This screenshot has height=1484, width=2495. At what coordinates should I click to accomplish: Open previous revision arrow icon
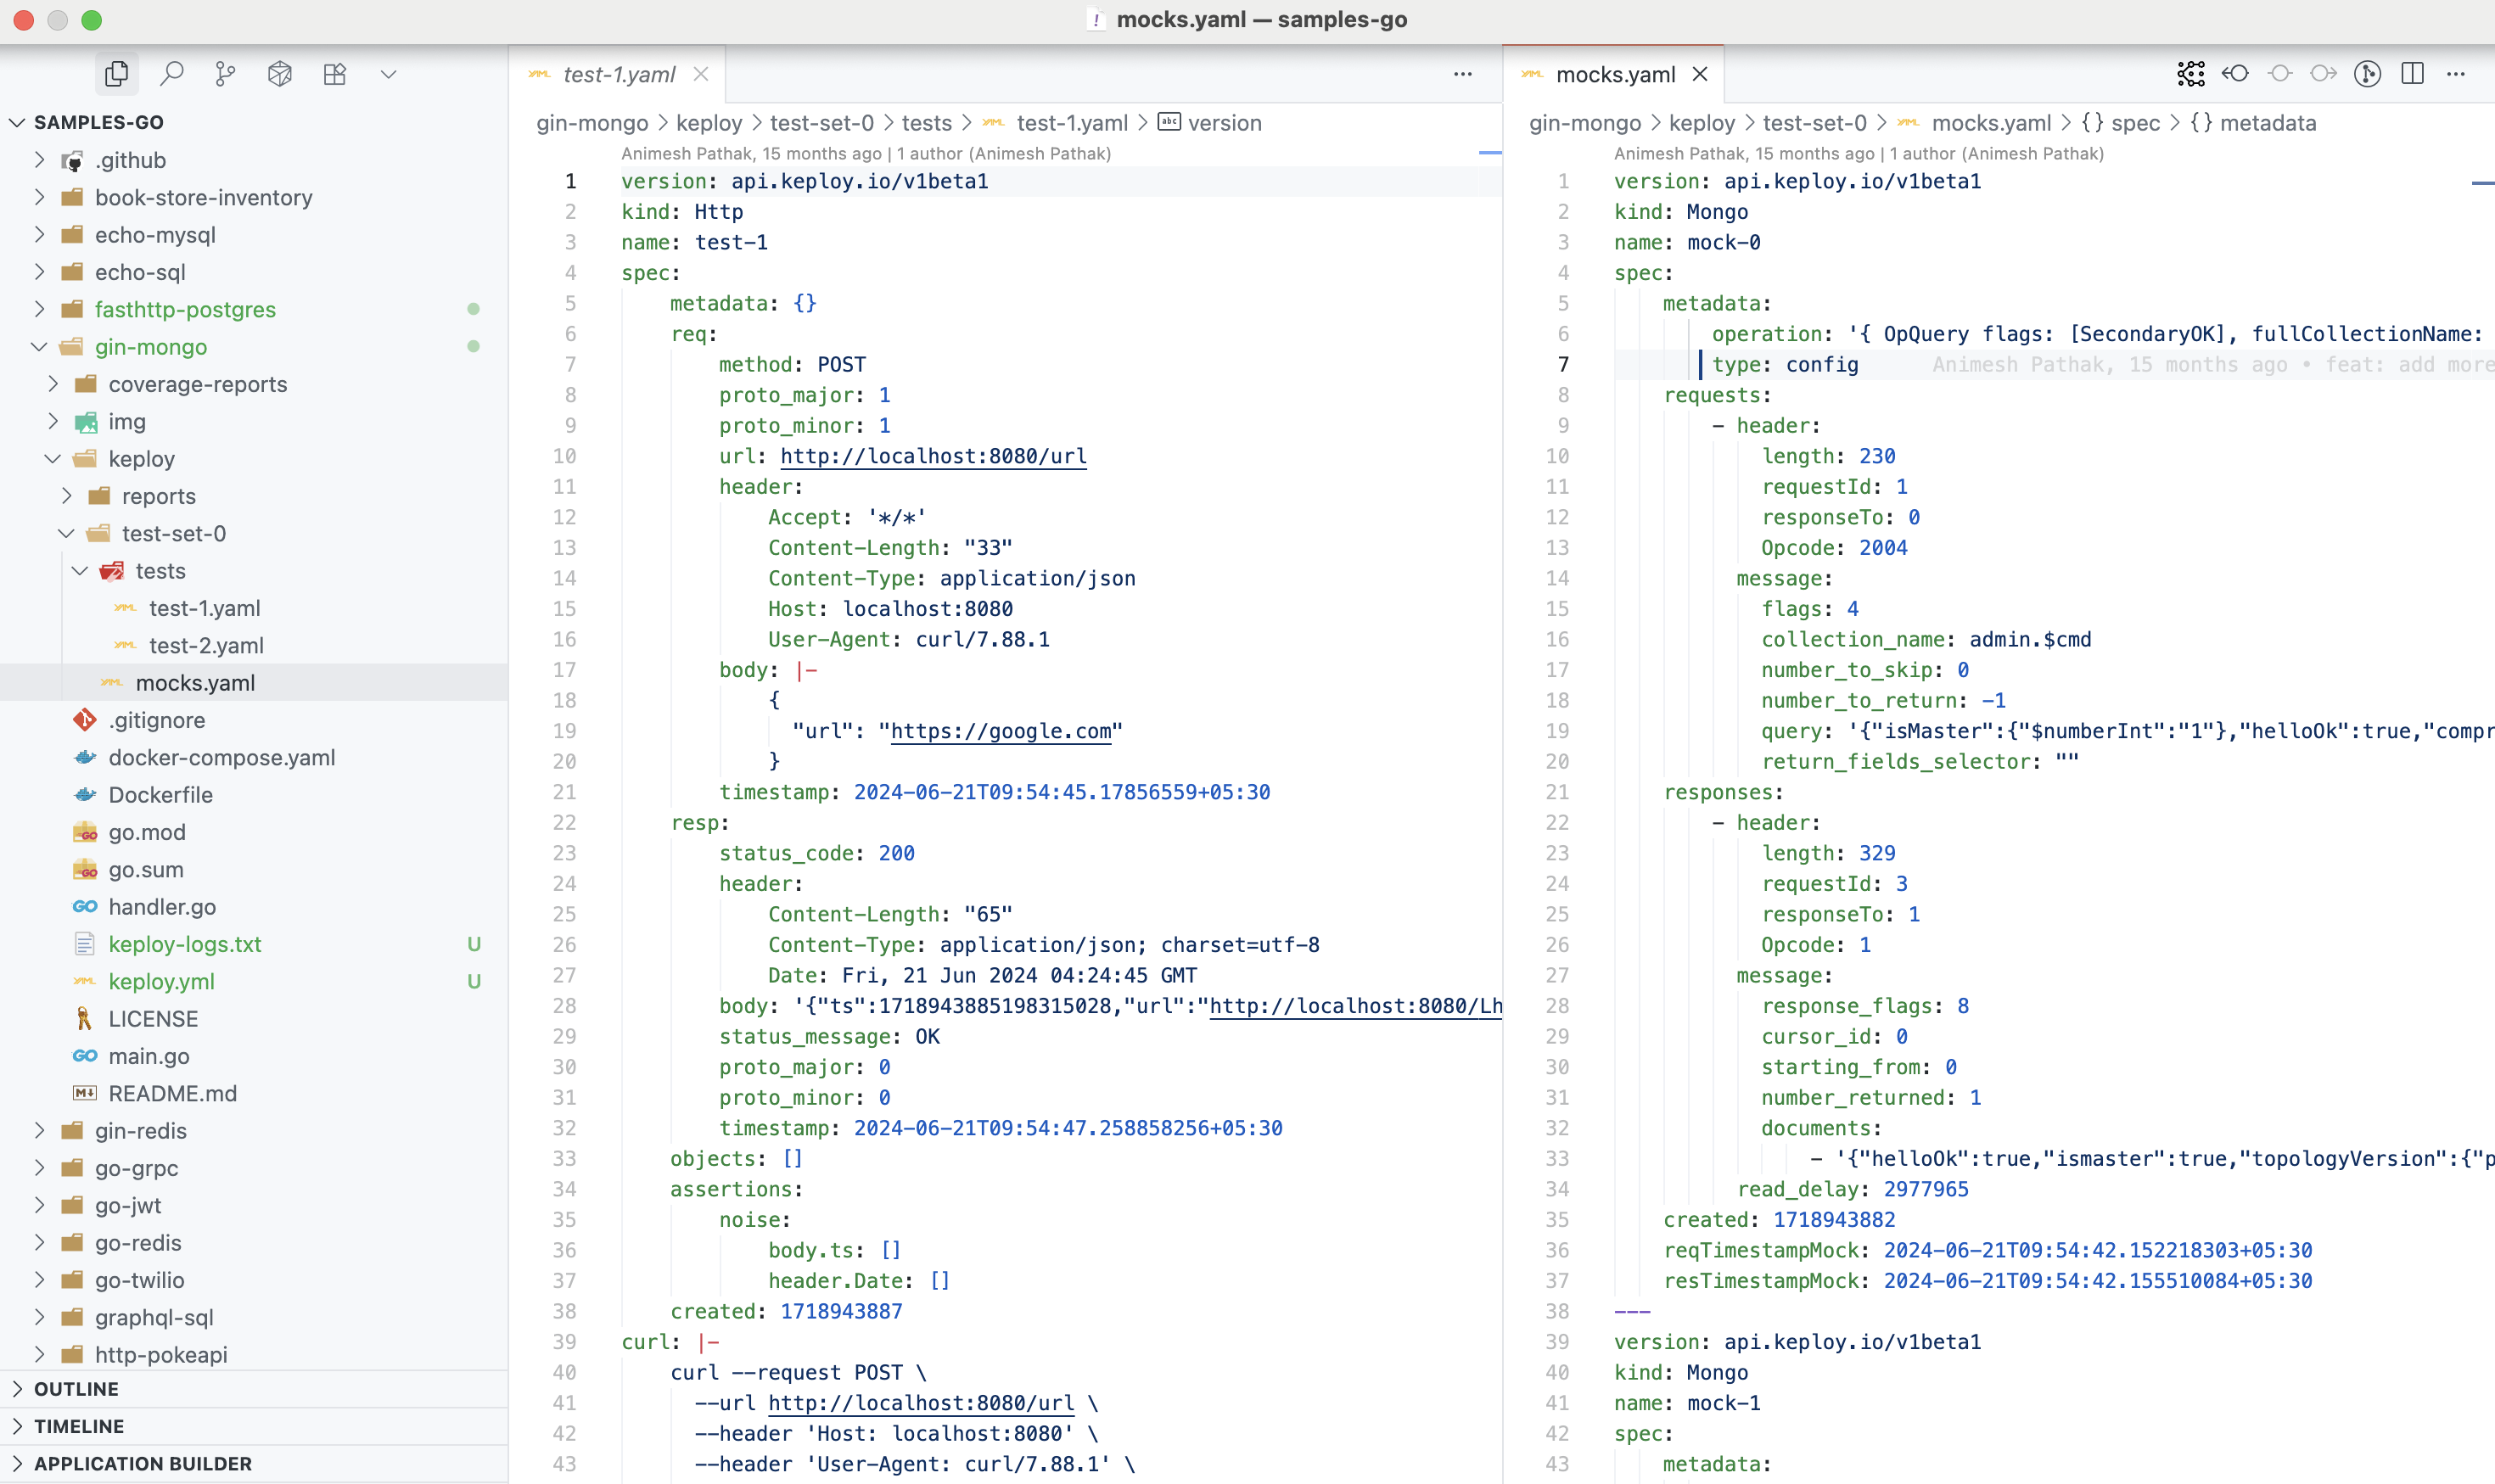(2236, 74)
